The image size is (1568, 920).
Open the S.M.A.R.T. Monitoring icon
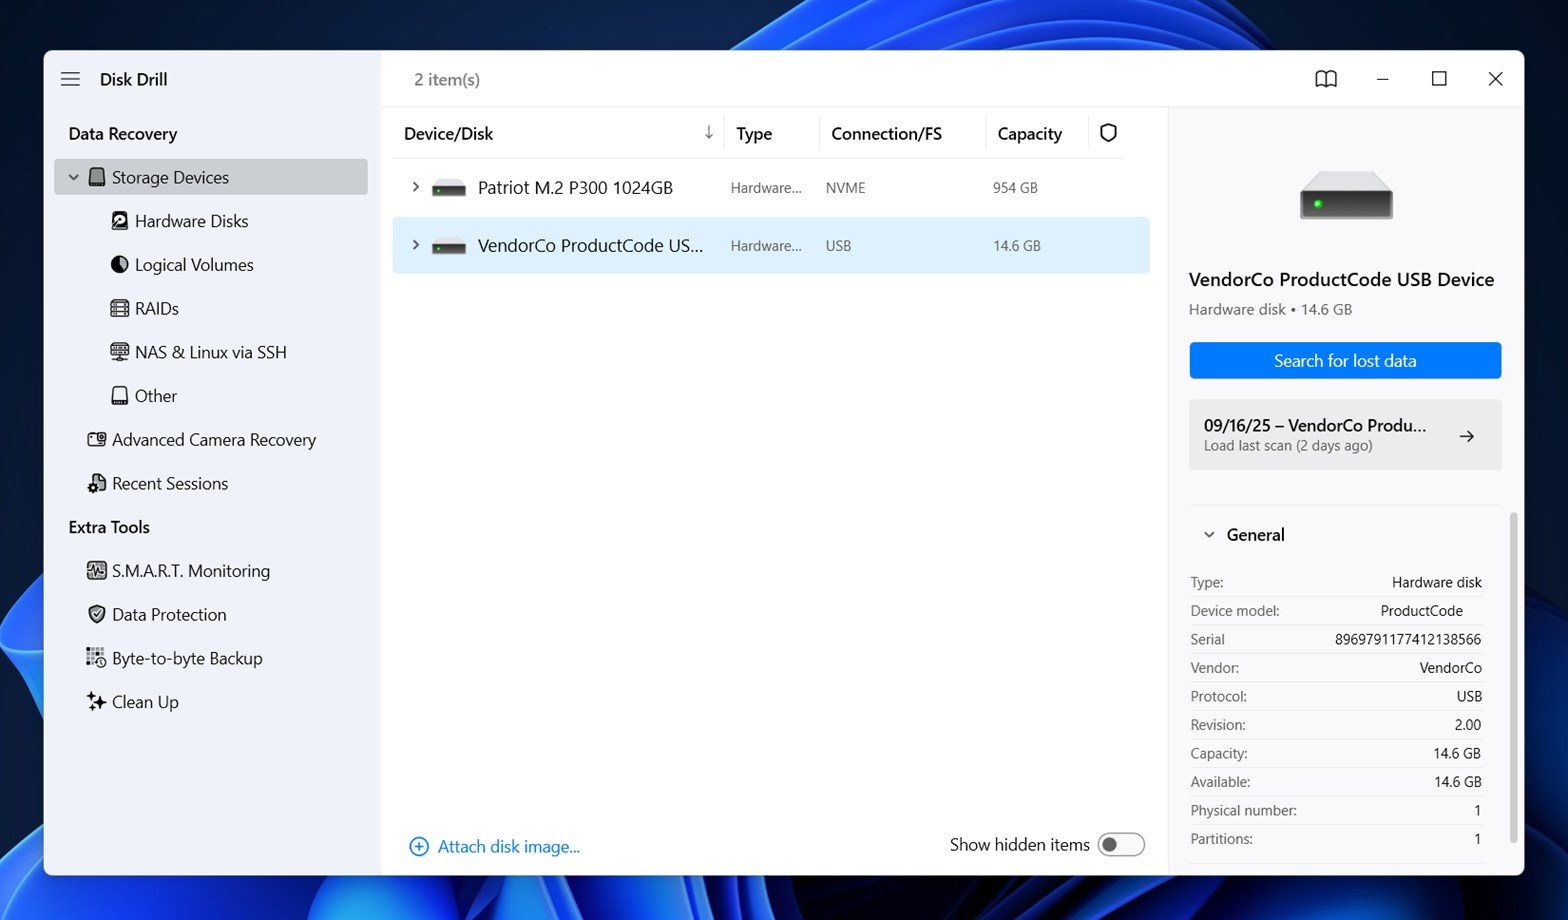click(96, 571)
